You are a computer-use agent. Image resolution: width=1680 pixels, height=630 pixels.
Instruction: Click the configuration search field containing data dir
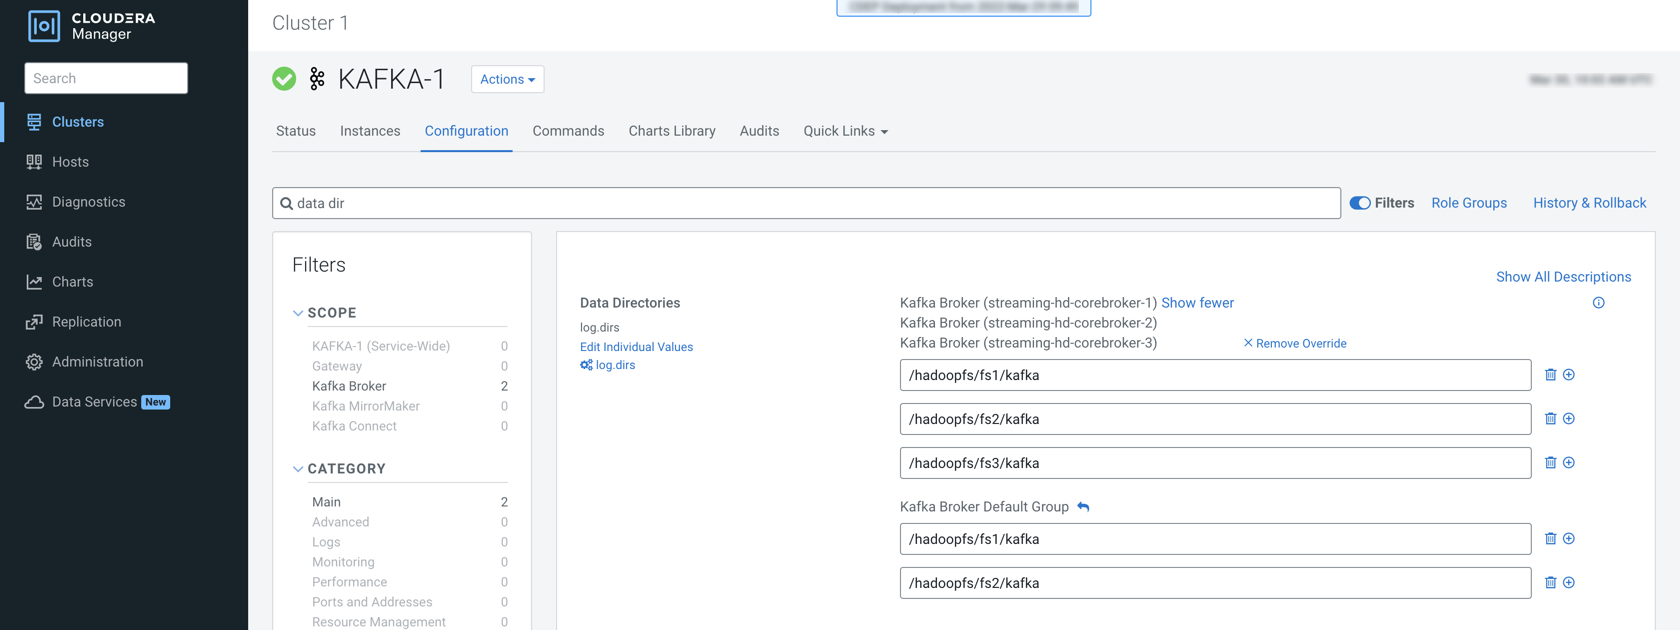(806, 203)
